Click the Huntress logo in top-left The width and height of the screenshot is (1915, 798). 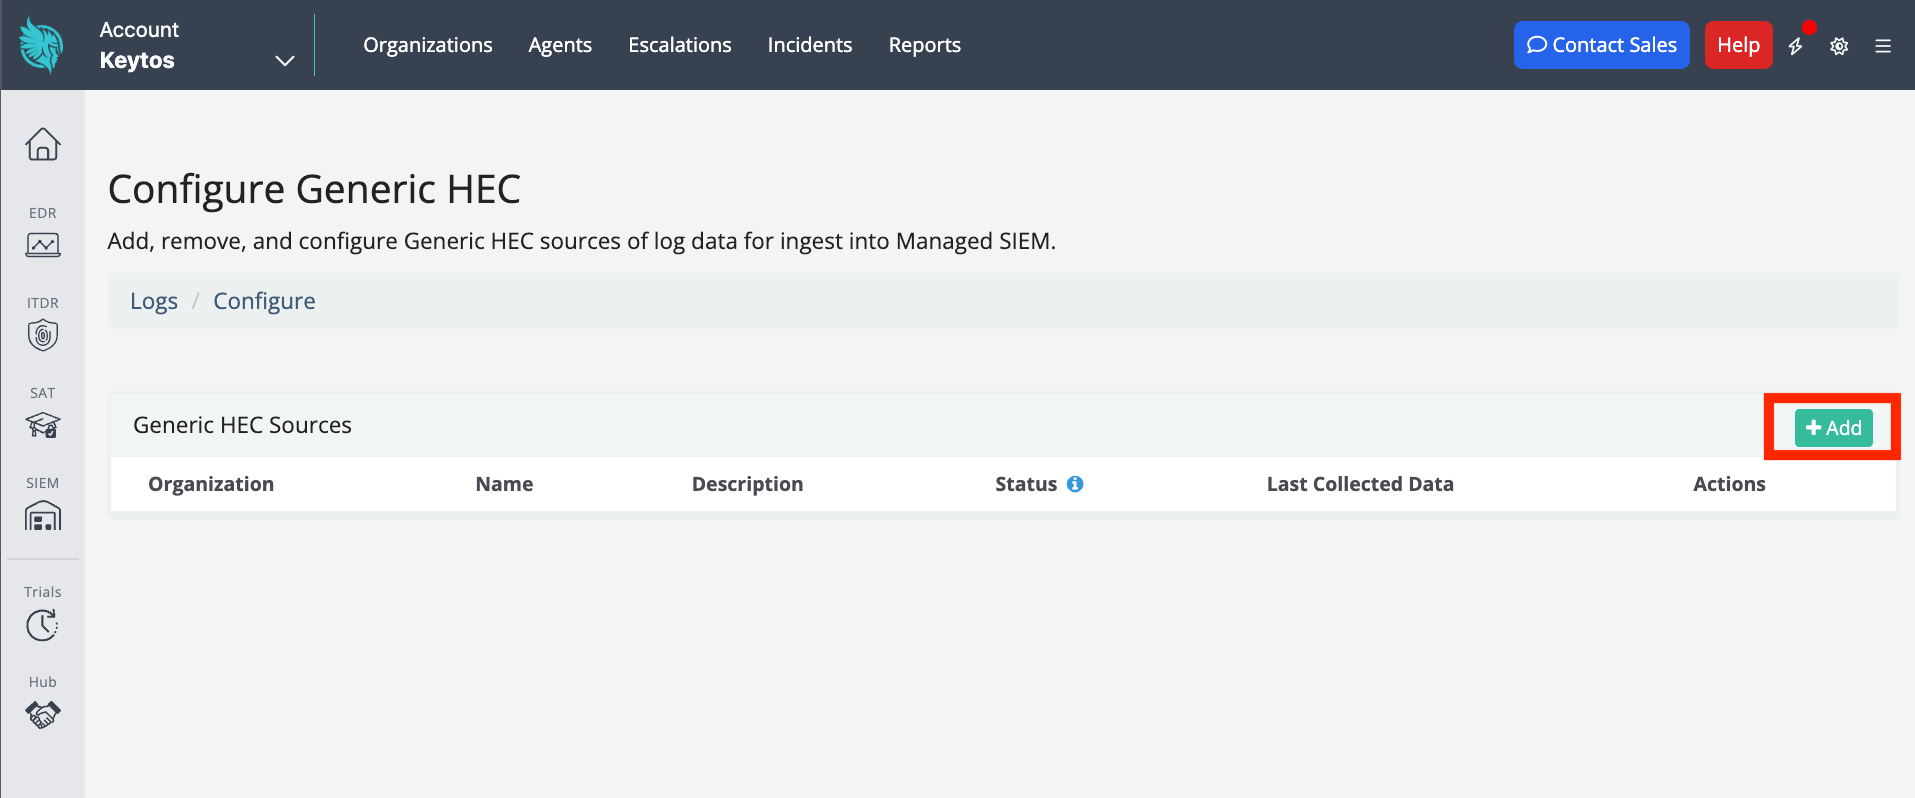(42, 45)
